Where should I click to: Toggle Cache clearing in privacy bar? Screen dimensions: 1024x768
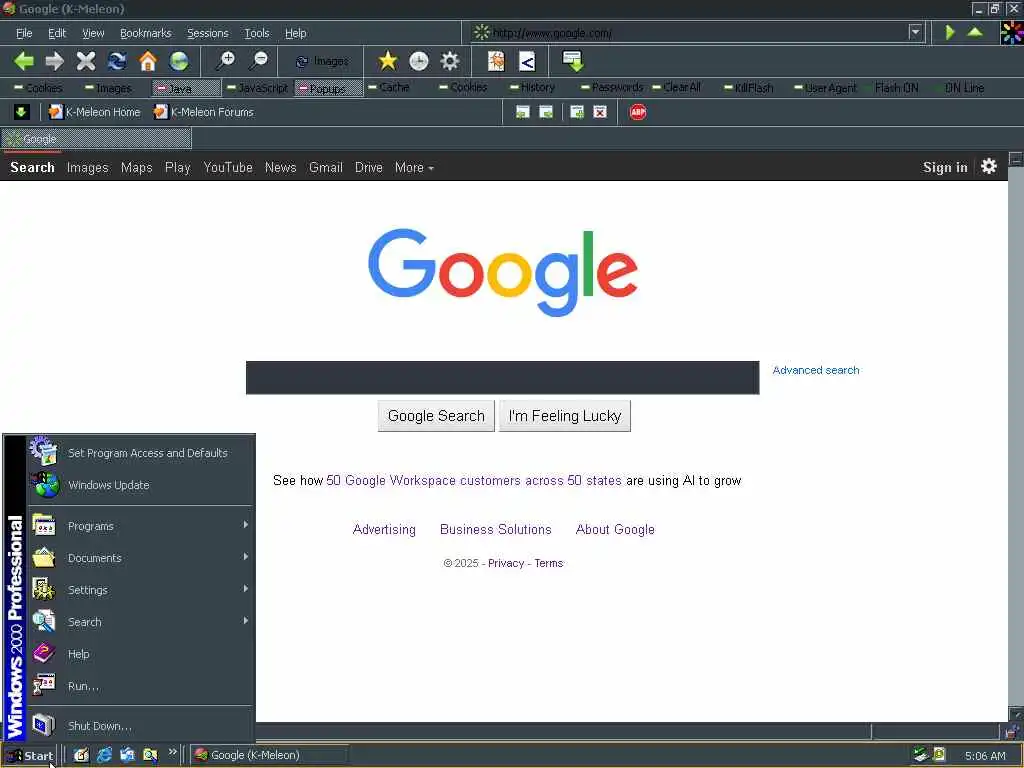389,88
